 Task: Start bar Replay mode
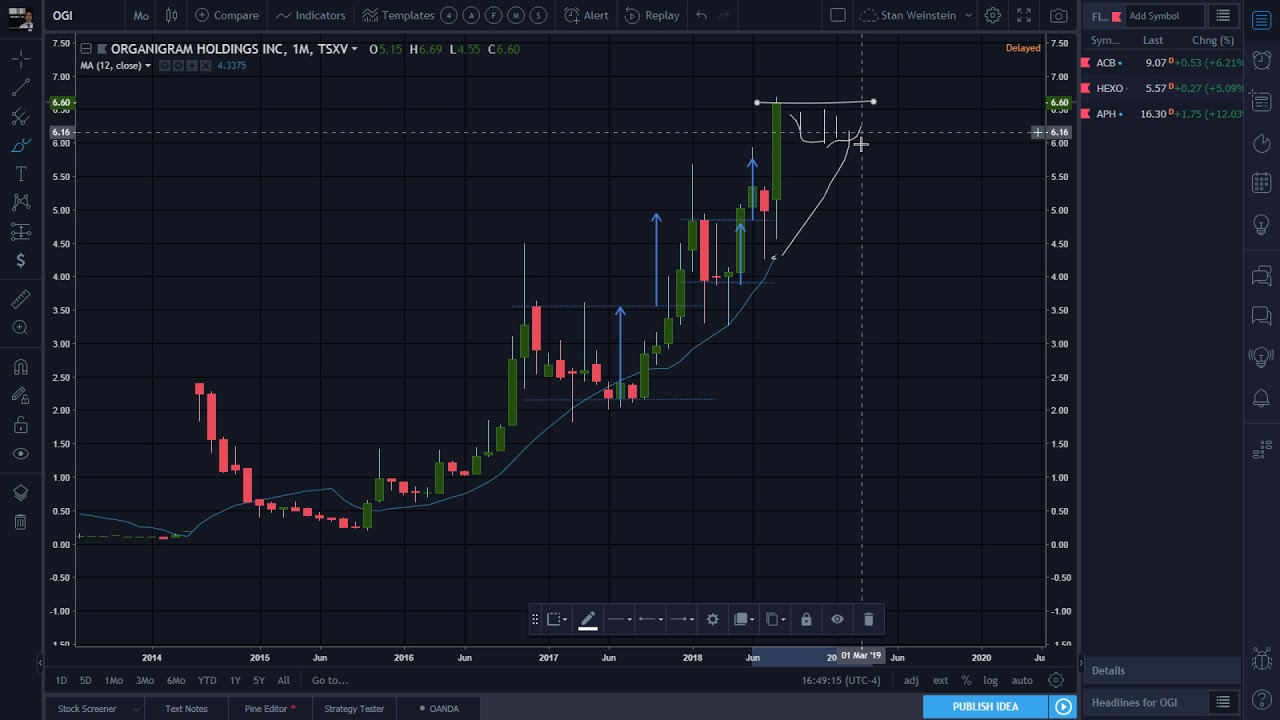pyautogui.click(x=652, y=15)
